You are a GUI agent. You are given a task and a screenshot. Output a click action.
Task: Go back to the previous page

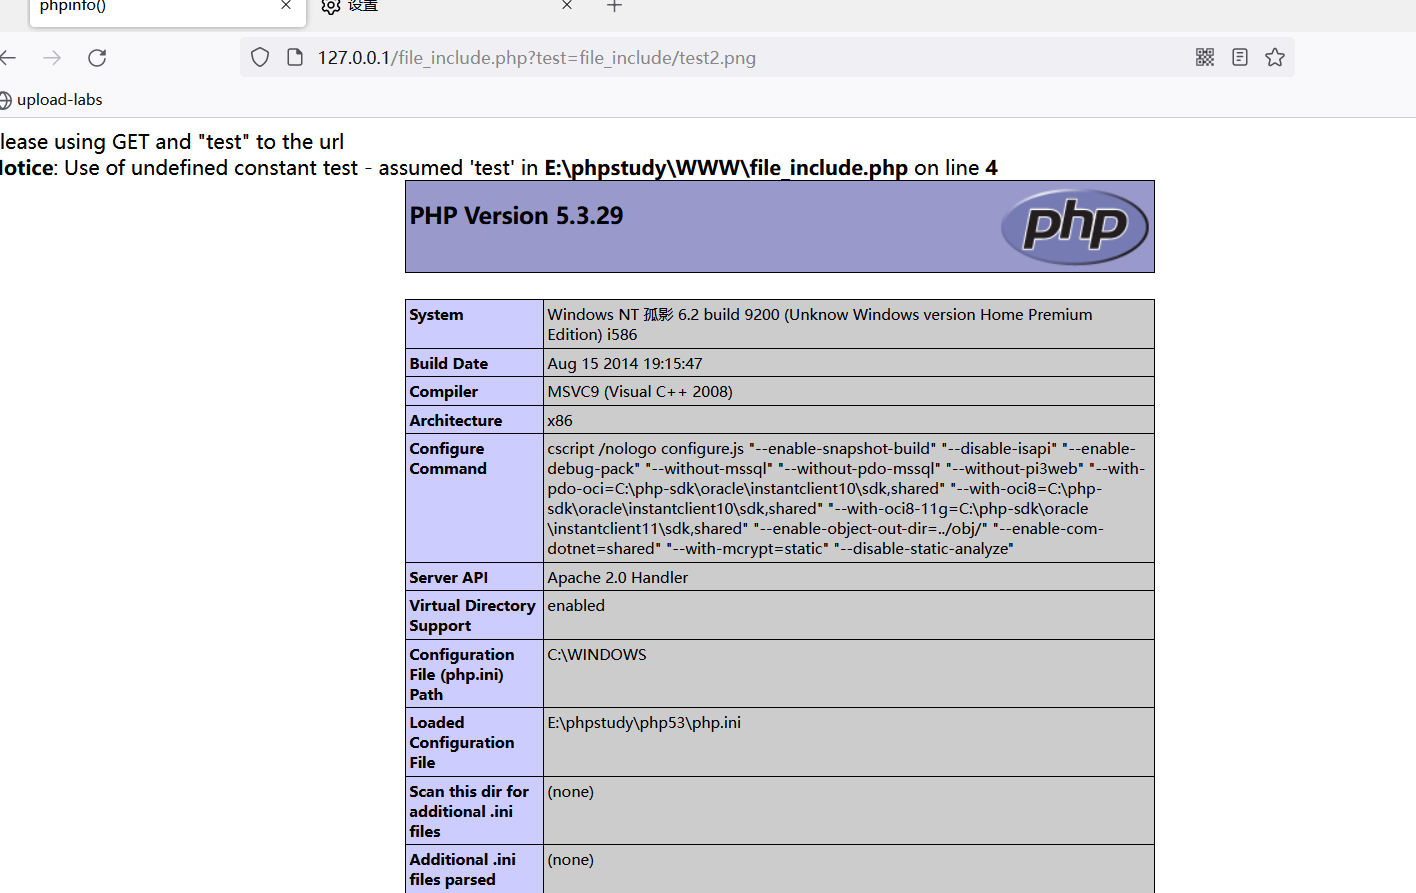click(8, 58)
